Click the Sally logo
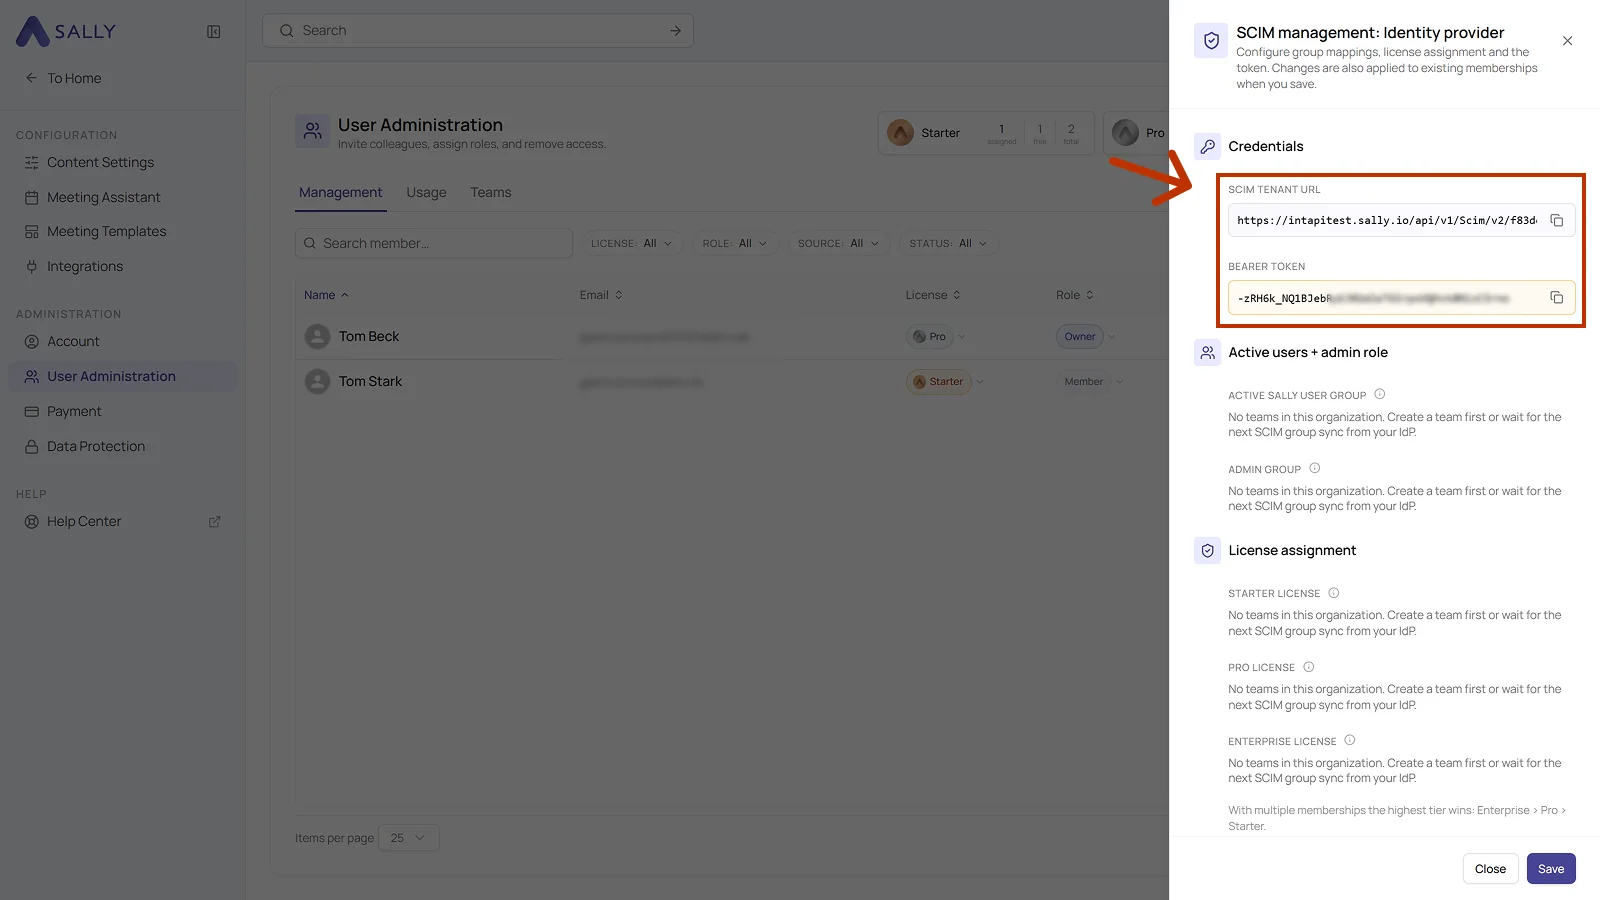This screenshot has height=900, width=1600. (x=67, y=31)
